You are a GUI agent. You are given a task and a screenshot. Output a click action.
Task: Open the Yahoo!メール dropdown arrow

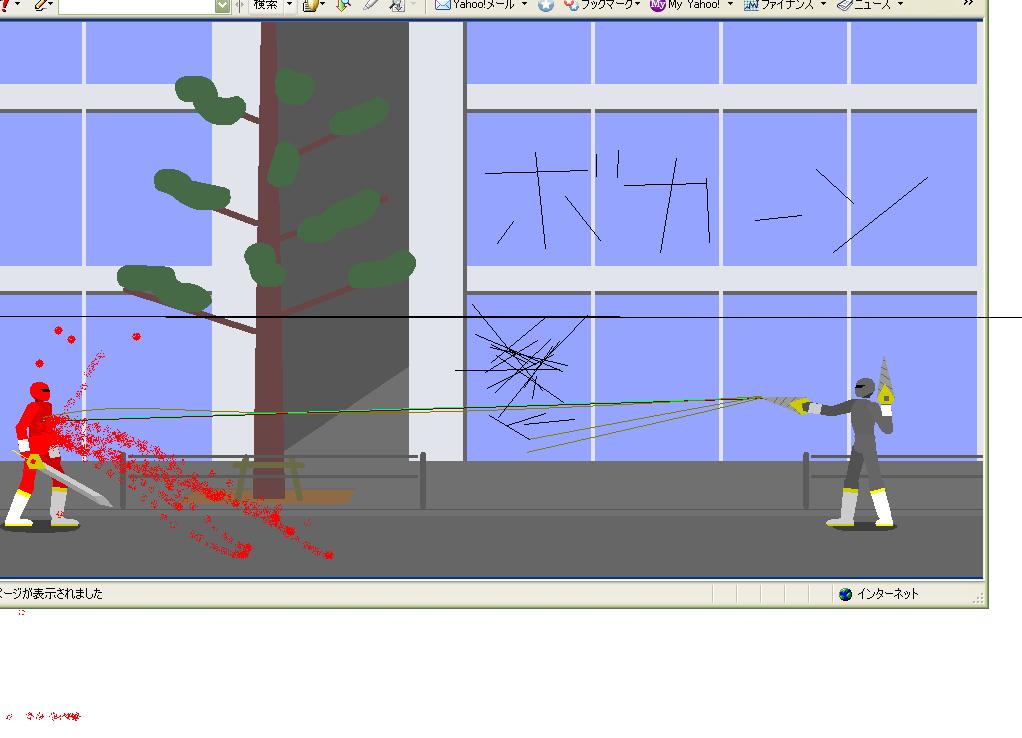point(525,5)
